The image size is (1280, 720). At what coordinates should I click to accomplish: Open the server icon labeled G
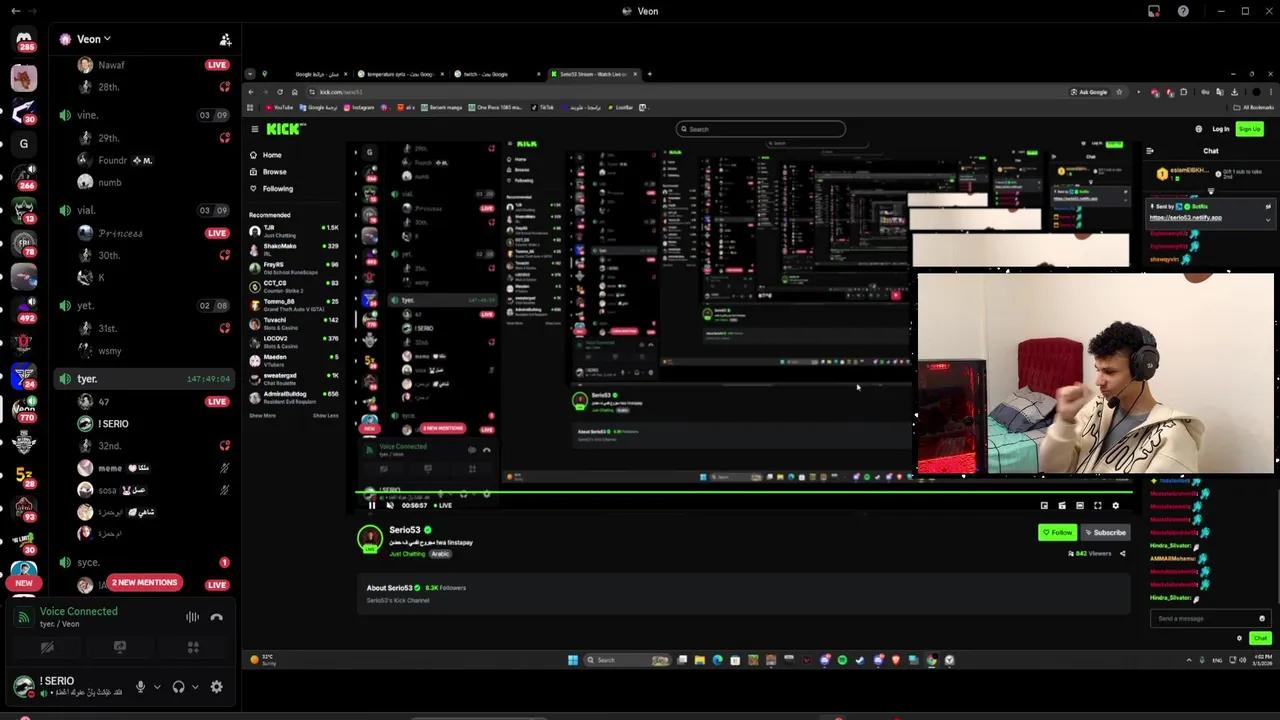pyautogui.click(x=24, y=144)
